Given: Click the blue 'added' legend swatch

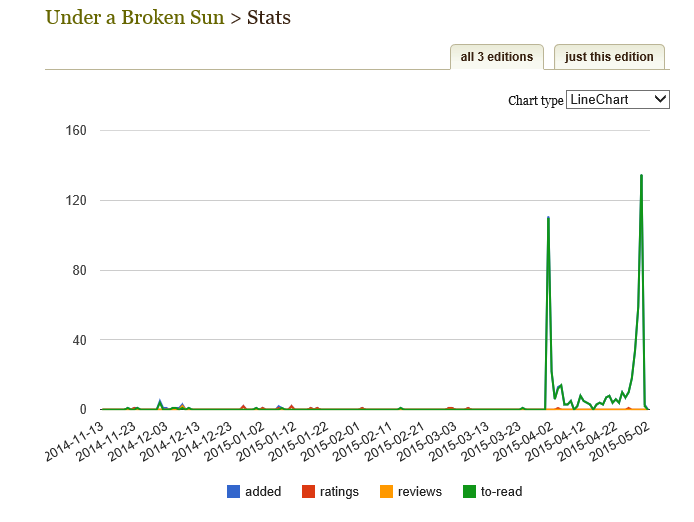Looking at the screenshot, I should point(234,491).
